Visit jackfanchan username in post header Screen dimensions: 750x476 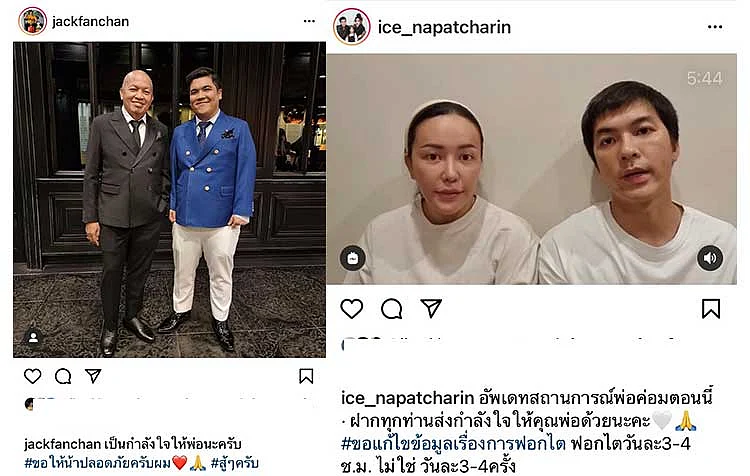pyautogui.click(x=90, y=22)
